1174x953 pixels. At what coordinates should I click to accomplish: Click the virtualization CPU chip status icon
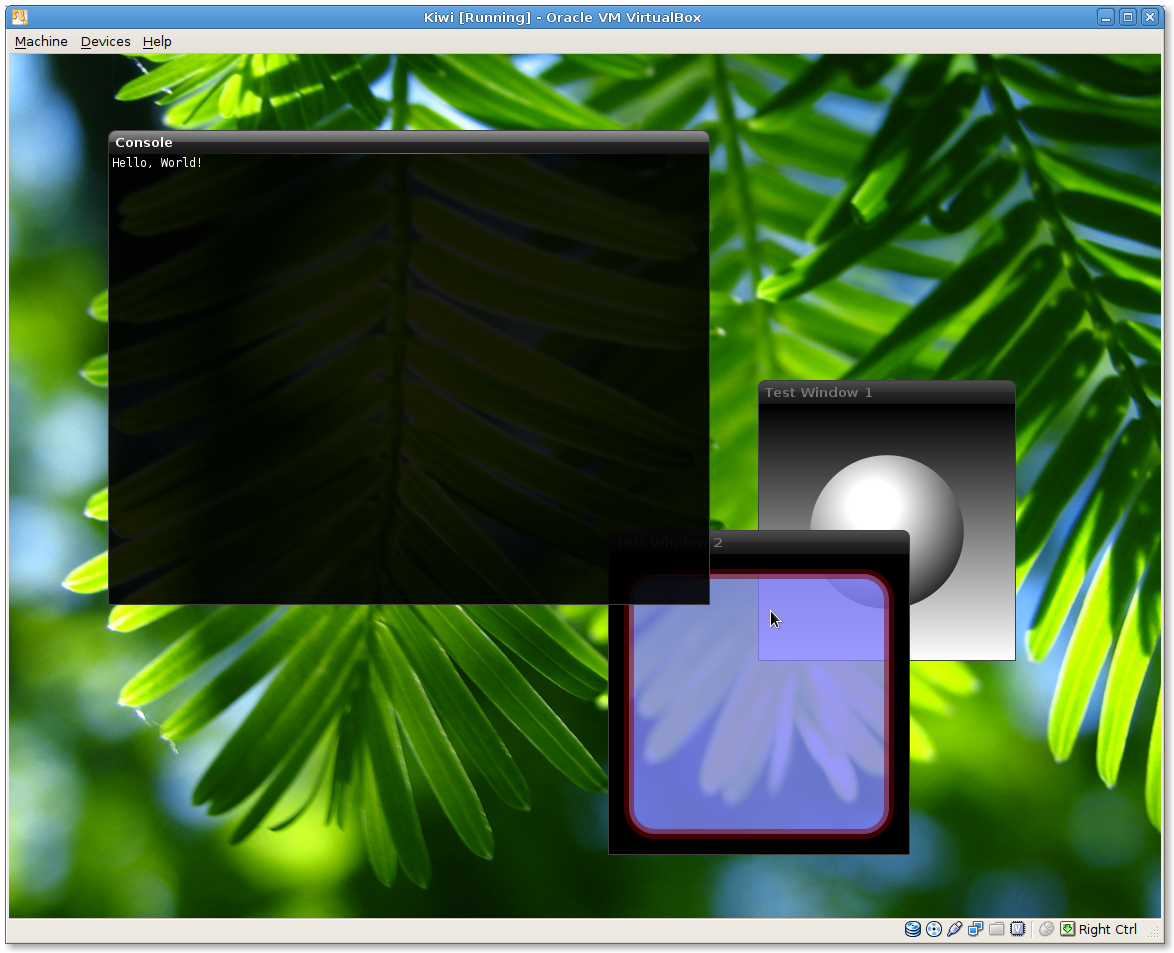pyautogui.click(x=1018, y=929)
